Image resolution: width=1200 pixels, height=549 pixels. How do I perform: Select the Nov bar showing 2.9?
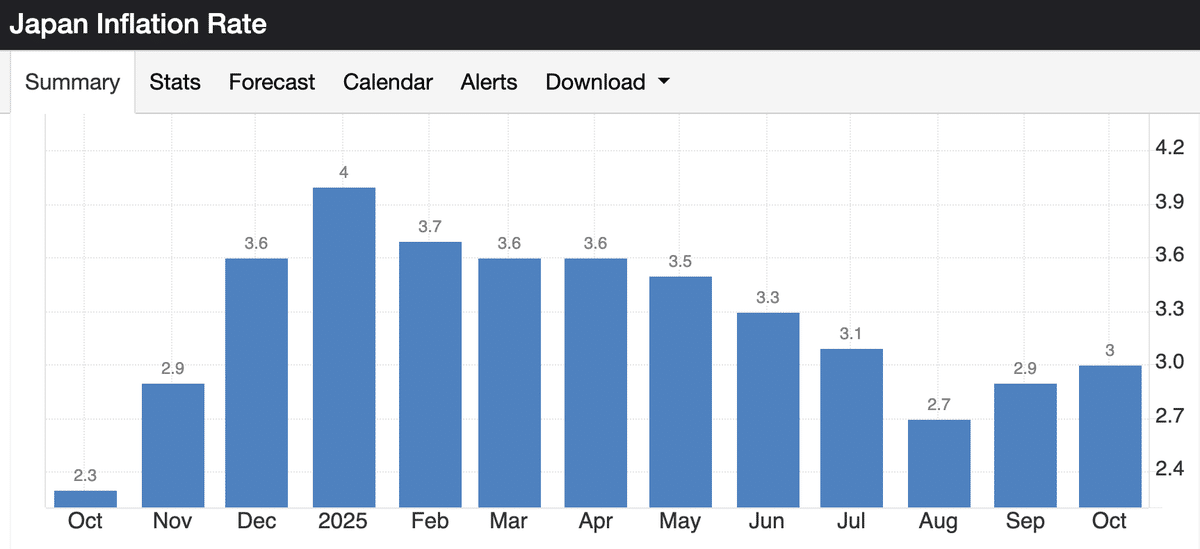click(x=173, y=445)
